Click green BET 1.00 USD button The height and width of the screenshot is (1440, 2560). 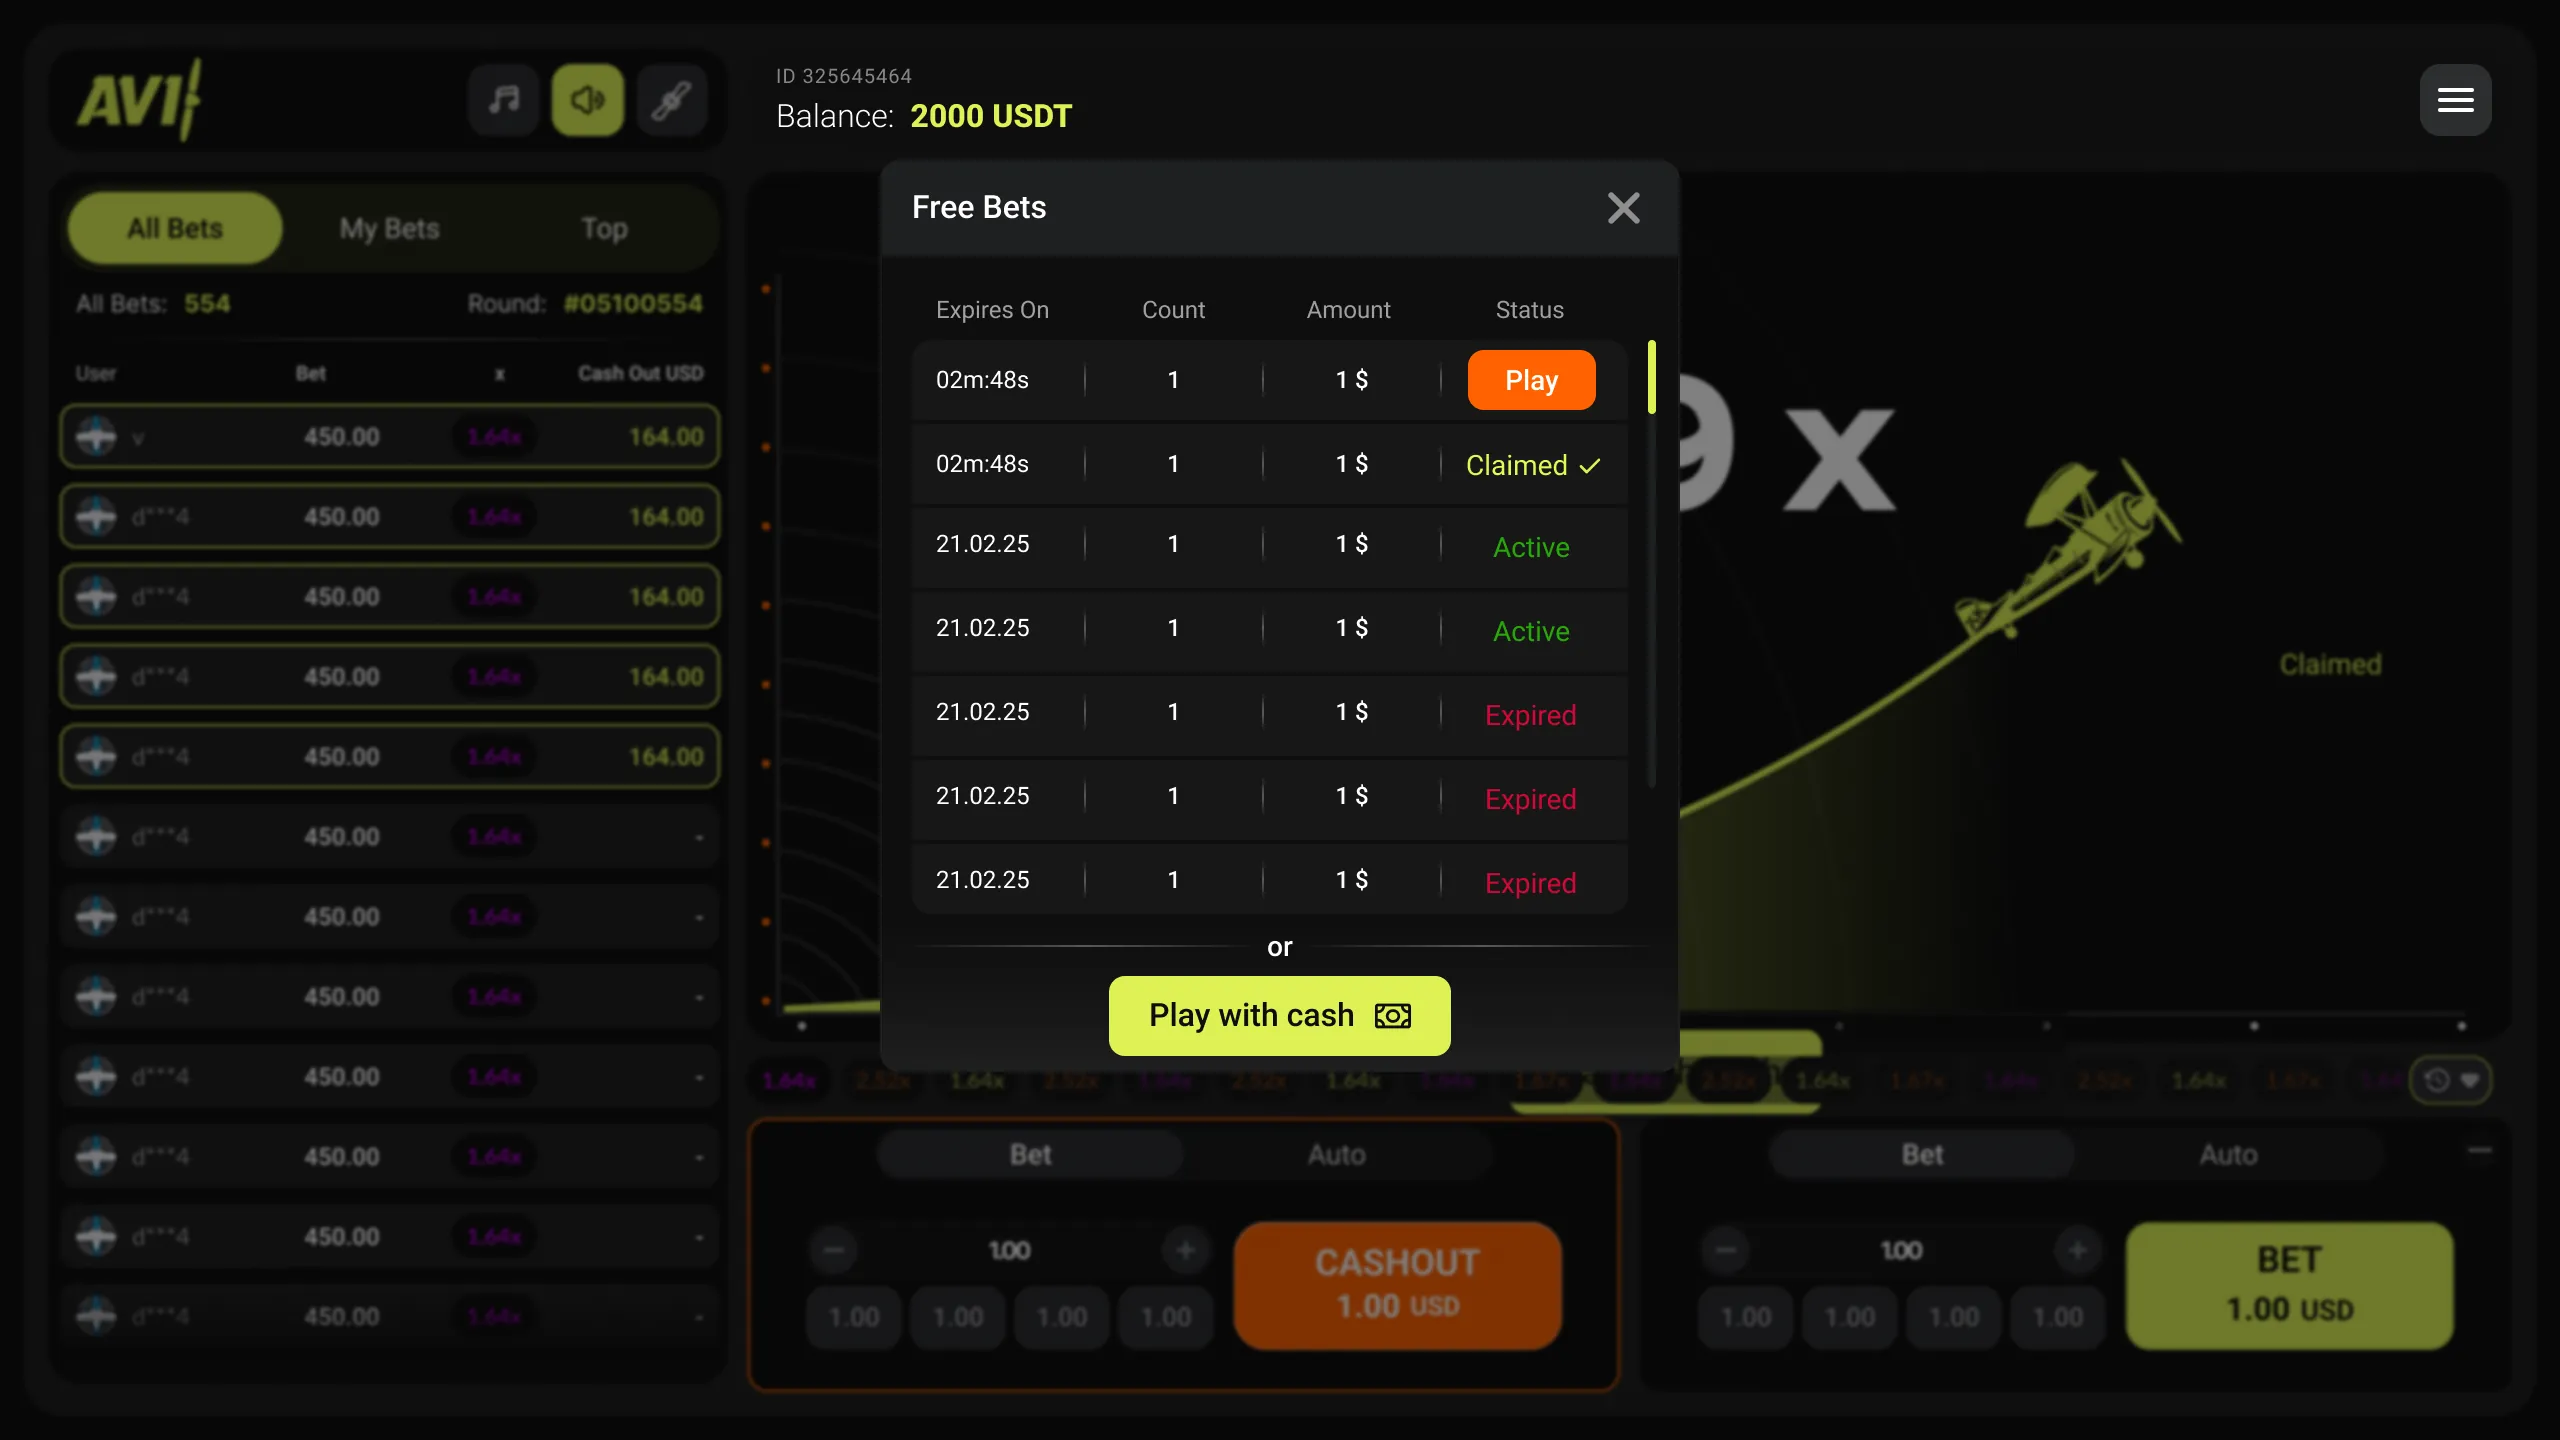pos(2289,1285)
